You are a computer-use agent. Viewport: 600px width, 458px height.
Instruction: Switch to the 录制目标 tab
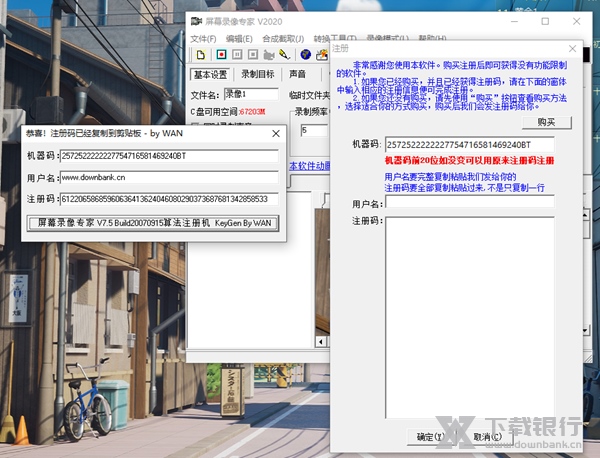pyautogui.click(x=257, y=74)
